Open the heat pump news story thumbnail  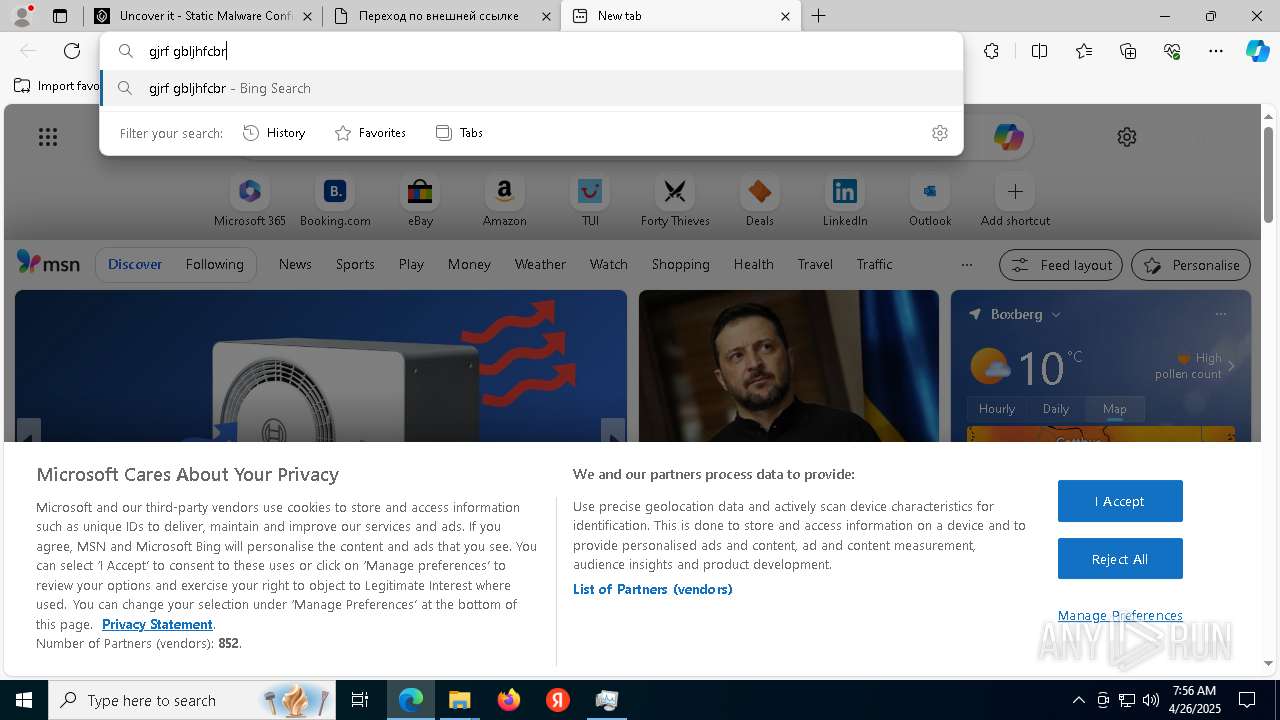click(x=321, y=366)
